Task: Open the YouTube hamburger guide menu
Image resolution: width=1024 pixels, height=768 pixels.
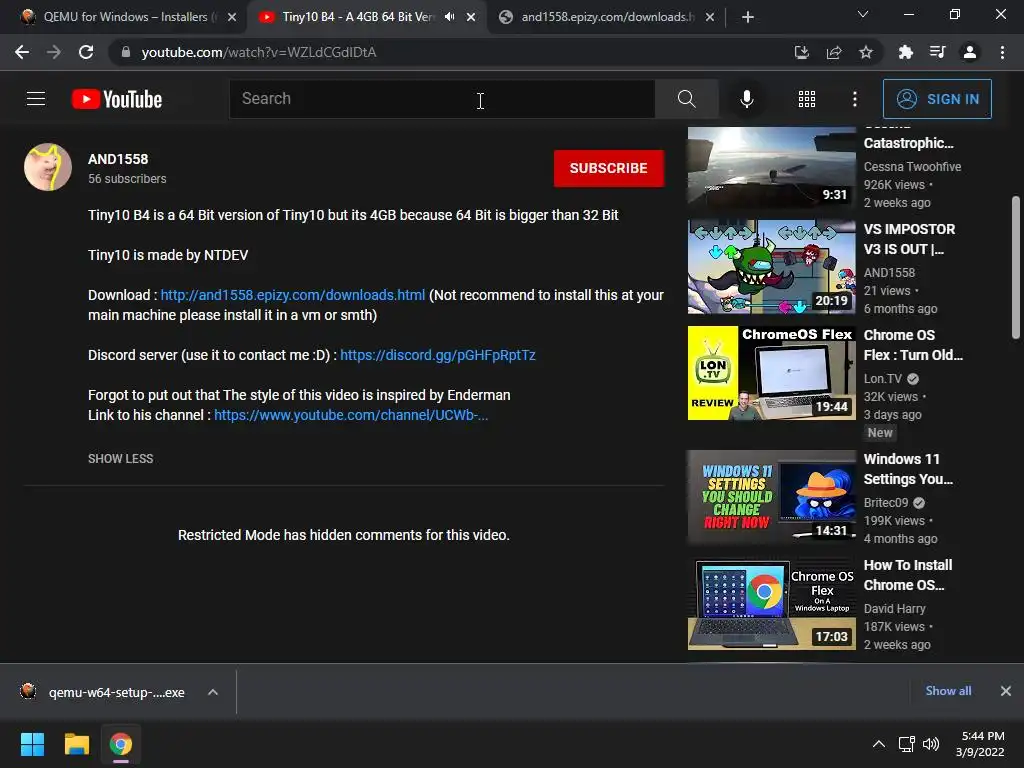Action: pos(36,99)
